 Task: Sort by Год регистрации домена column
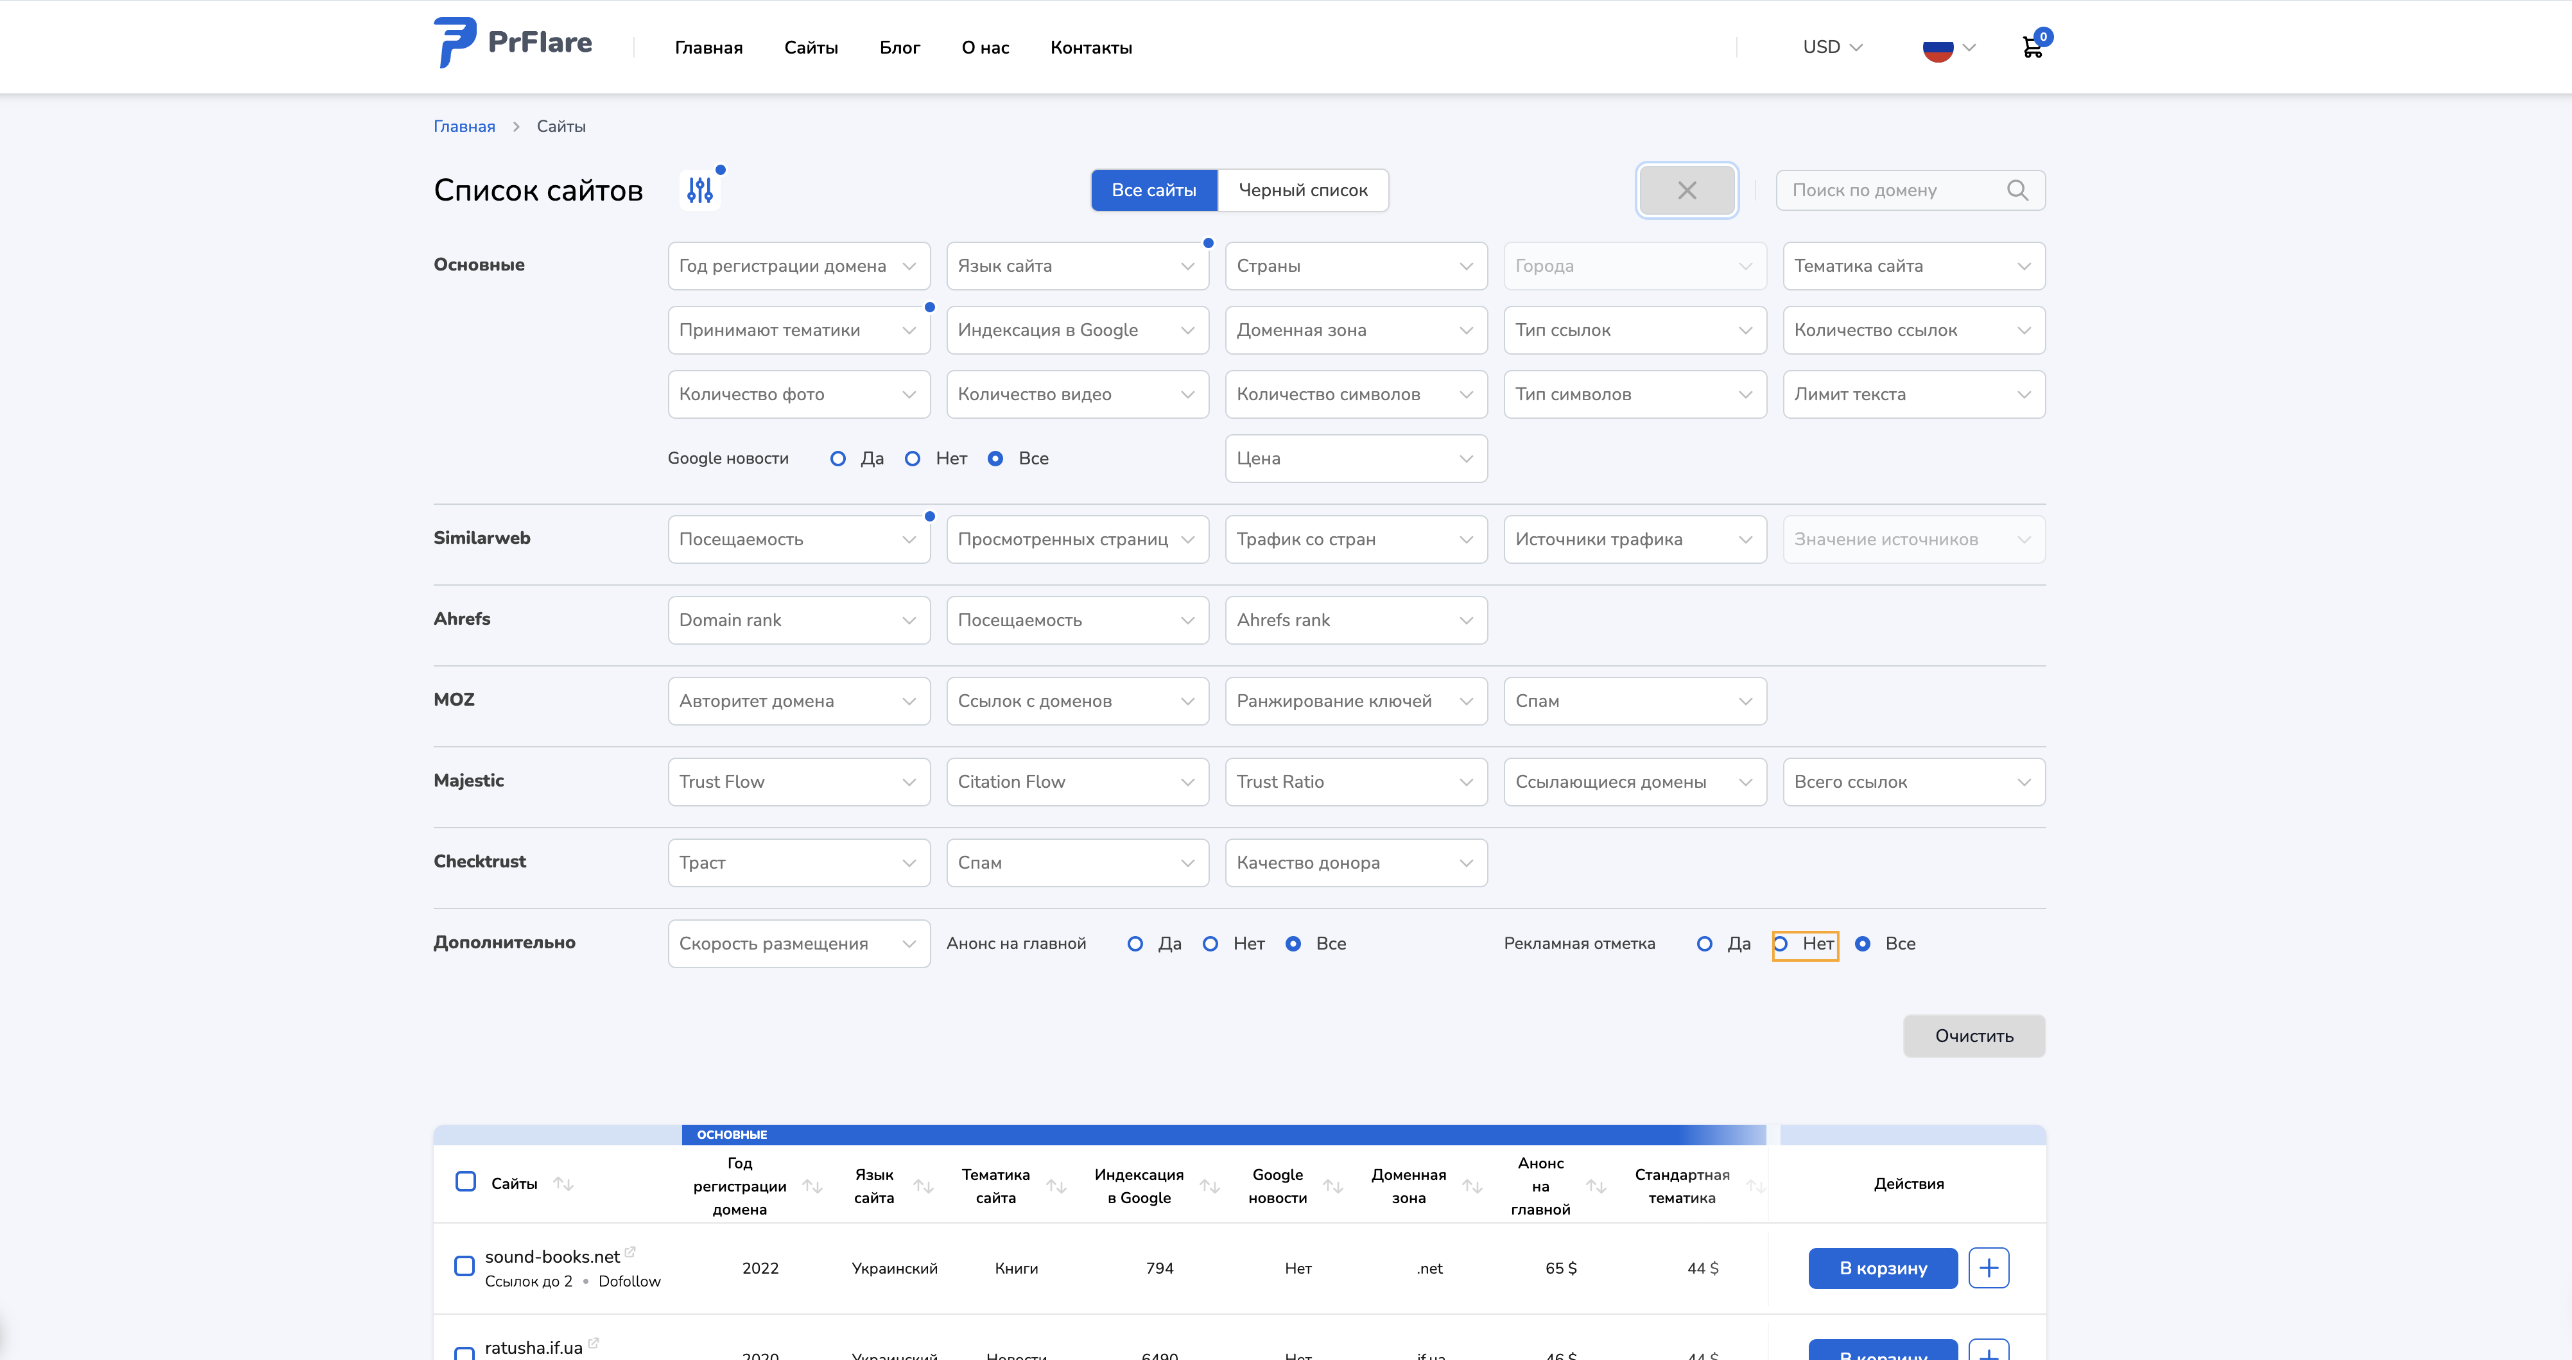pos(813,1186)
